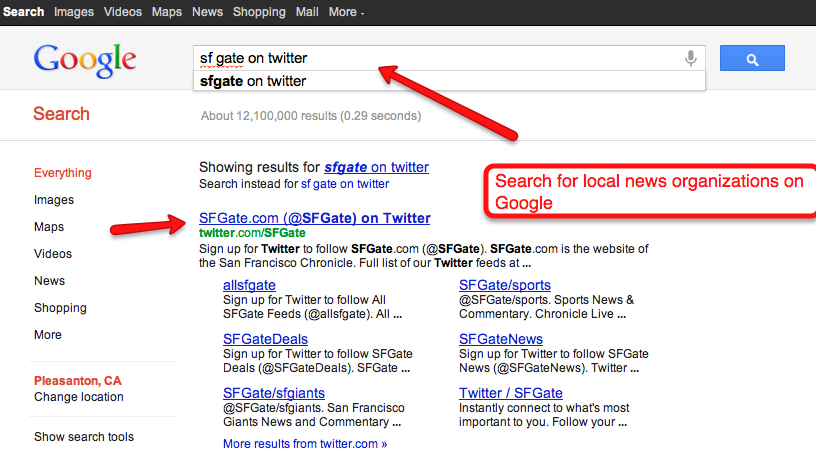Open Images in the top navigation bar

click(x=75, y=12)
